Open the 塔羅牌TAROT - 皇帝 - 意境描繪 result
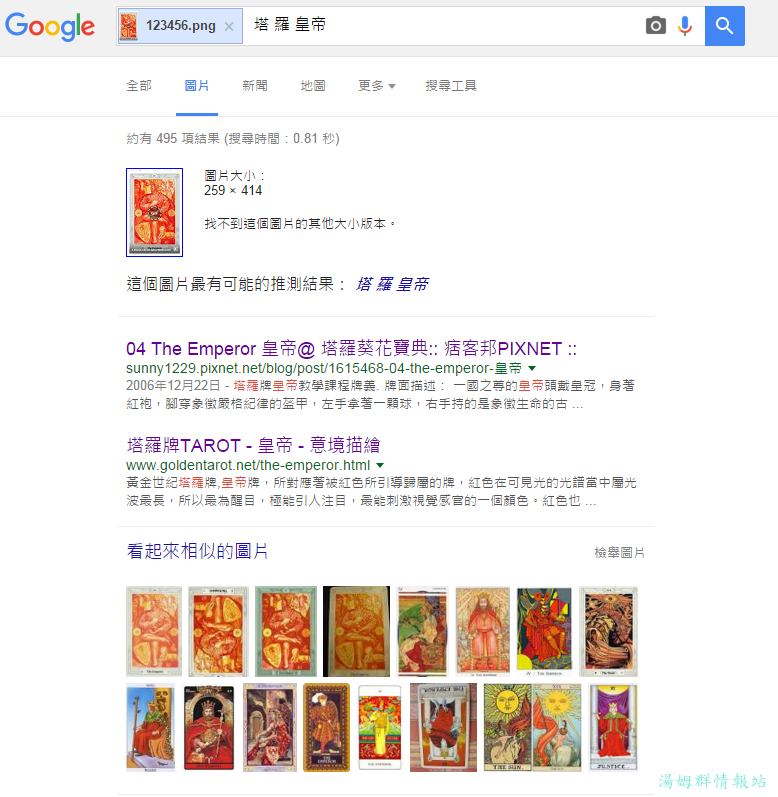This screenshot has height=797, width=778. tap(253, 445)
